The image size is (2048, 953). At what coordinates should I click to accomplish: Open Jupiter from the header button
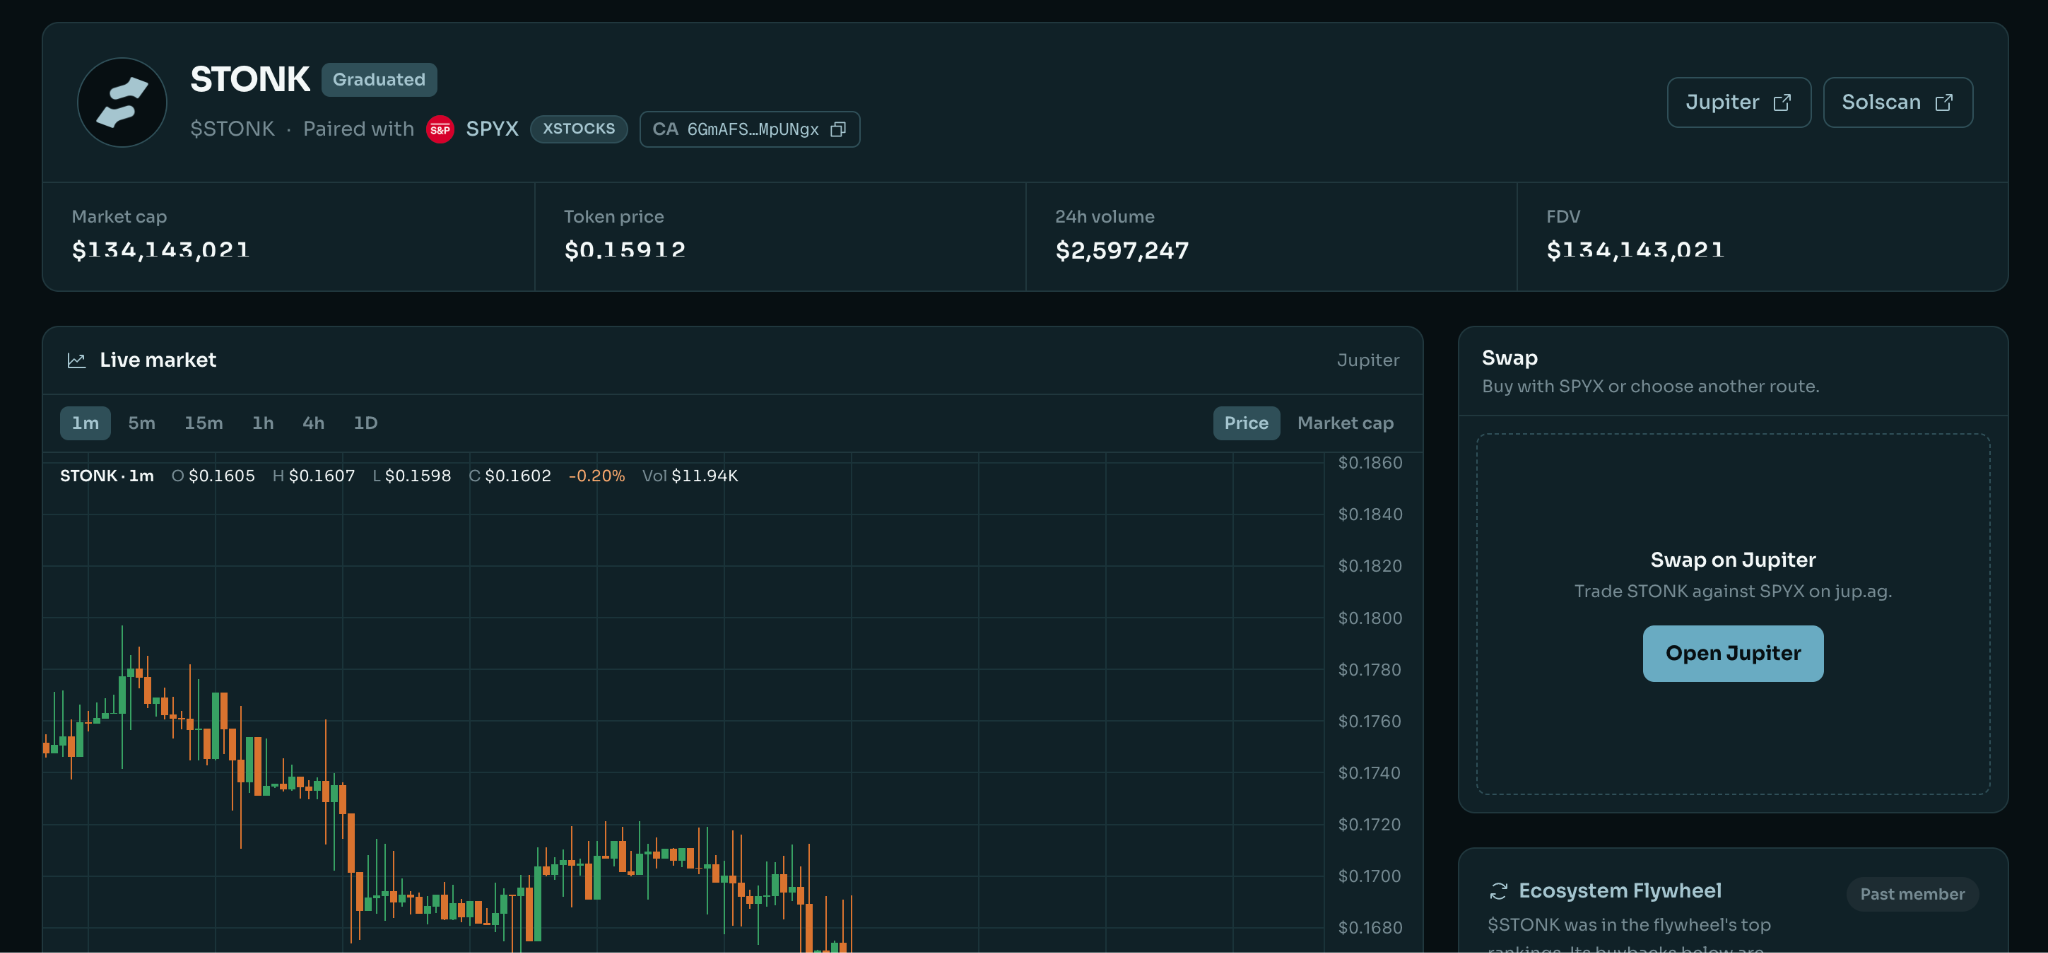pyautogui.click(x=1739, y=102)
